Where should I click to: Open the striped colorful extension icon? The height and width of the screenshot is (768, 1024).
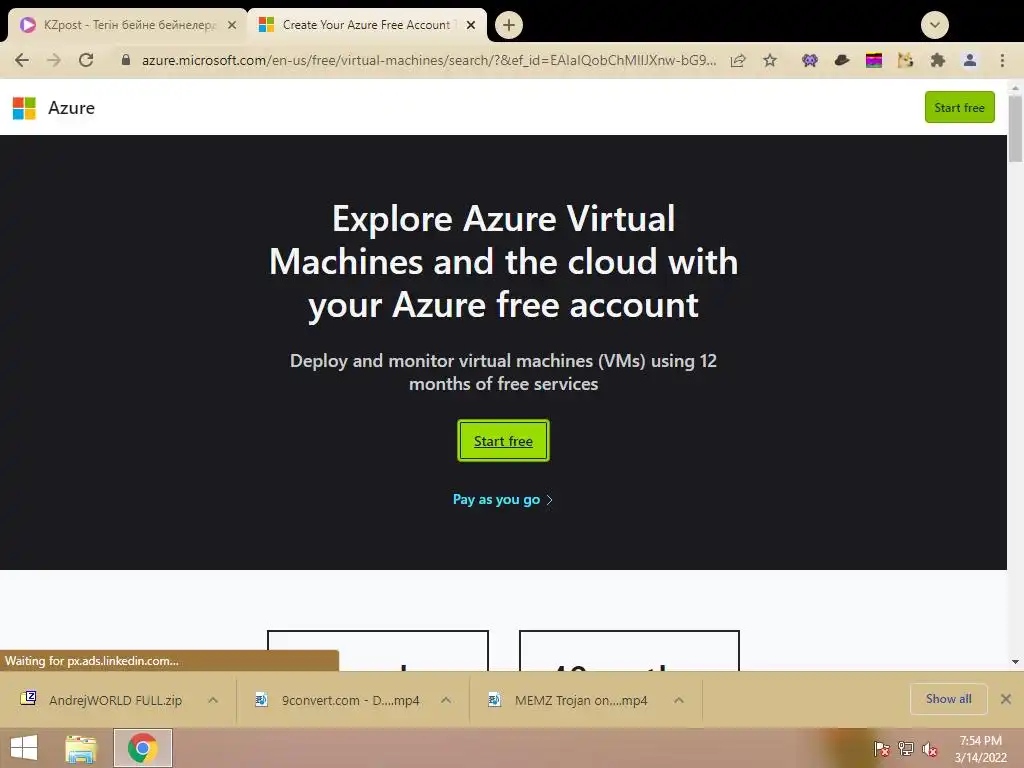pyautogui.click(x=874, y=61)
